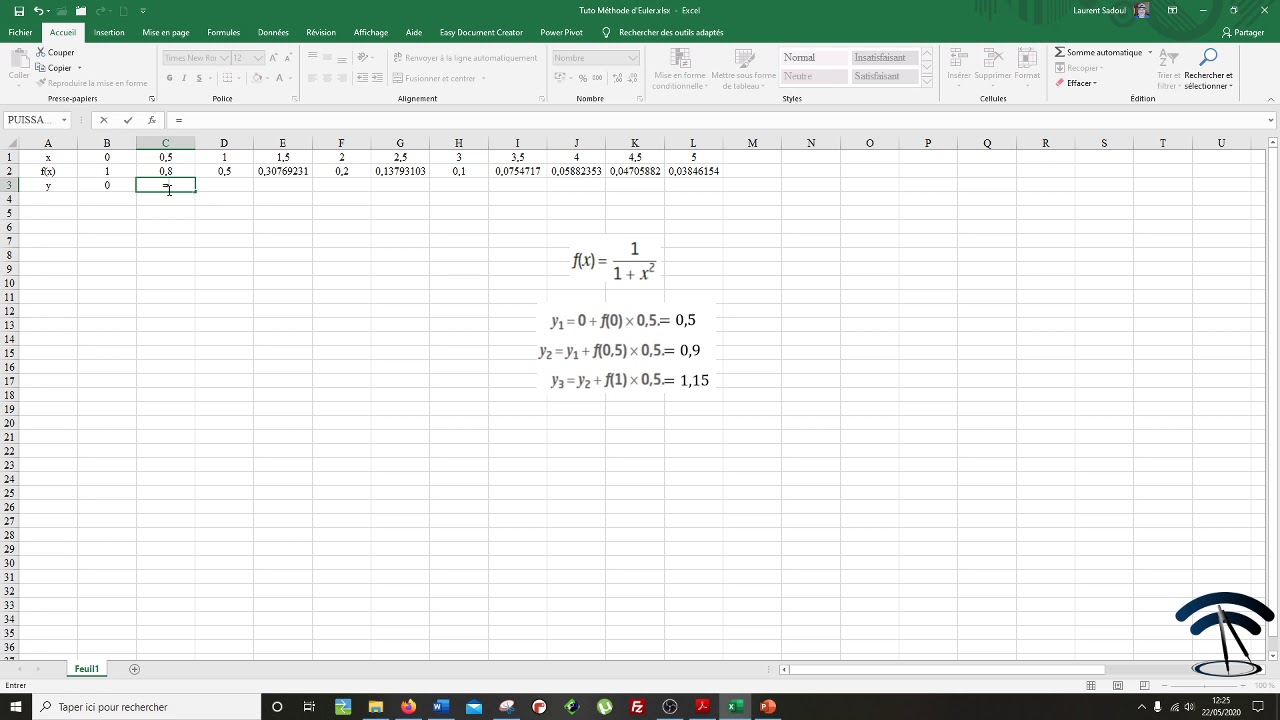The width and height of the screenshot is (1280, 720).
Task: Open the fill color picker
Action: pyautogui.click(x=258, y=78)
